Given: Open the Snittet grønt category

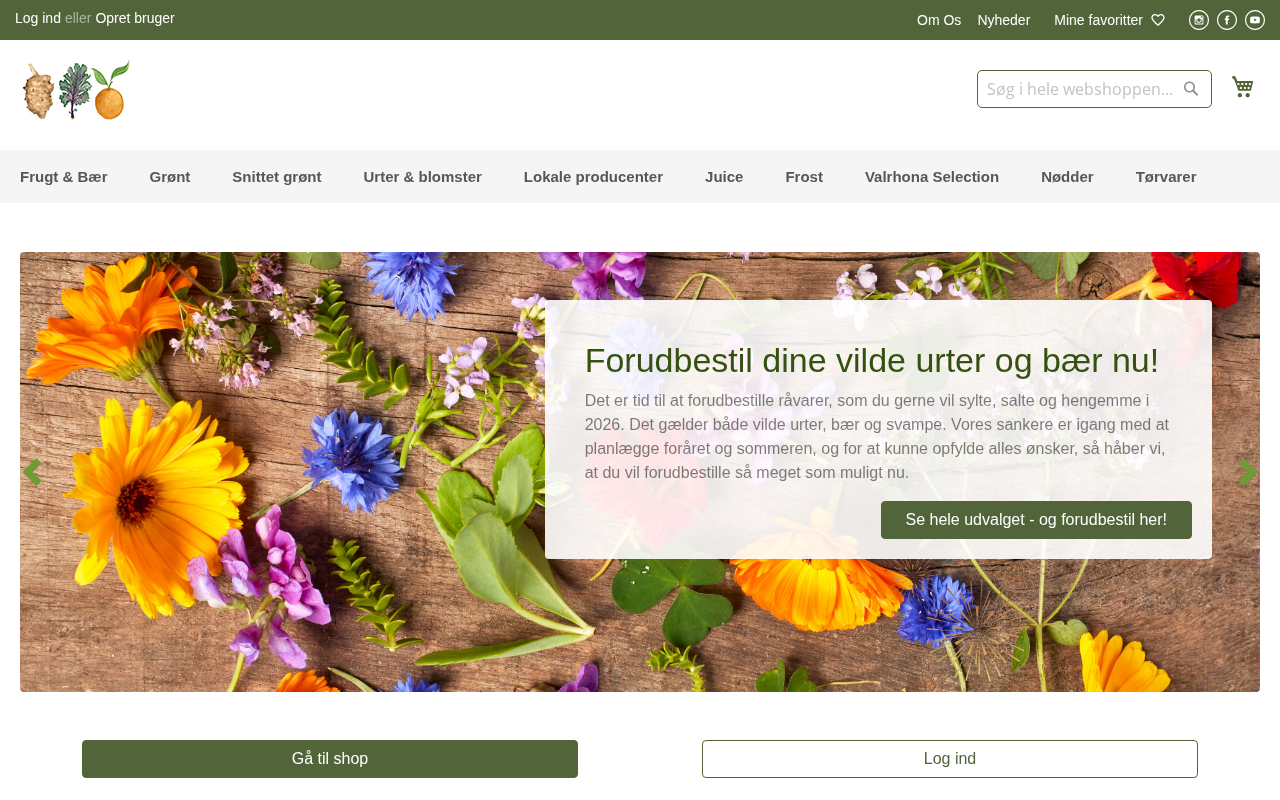Looking at the screenshot, I should point(277,177).
